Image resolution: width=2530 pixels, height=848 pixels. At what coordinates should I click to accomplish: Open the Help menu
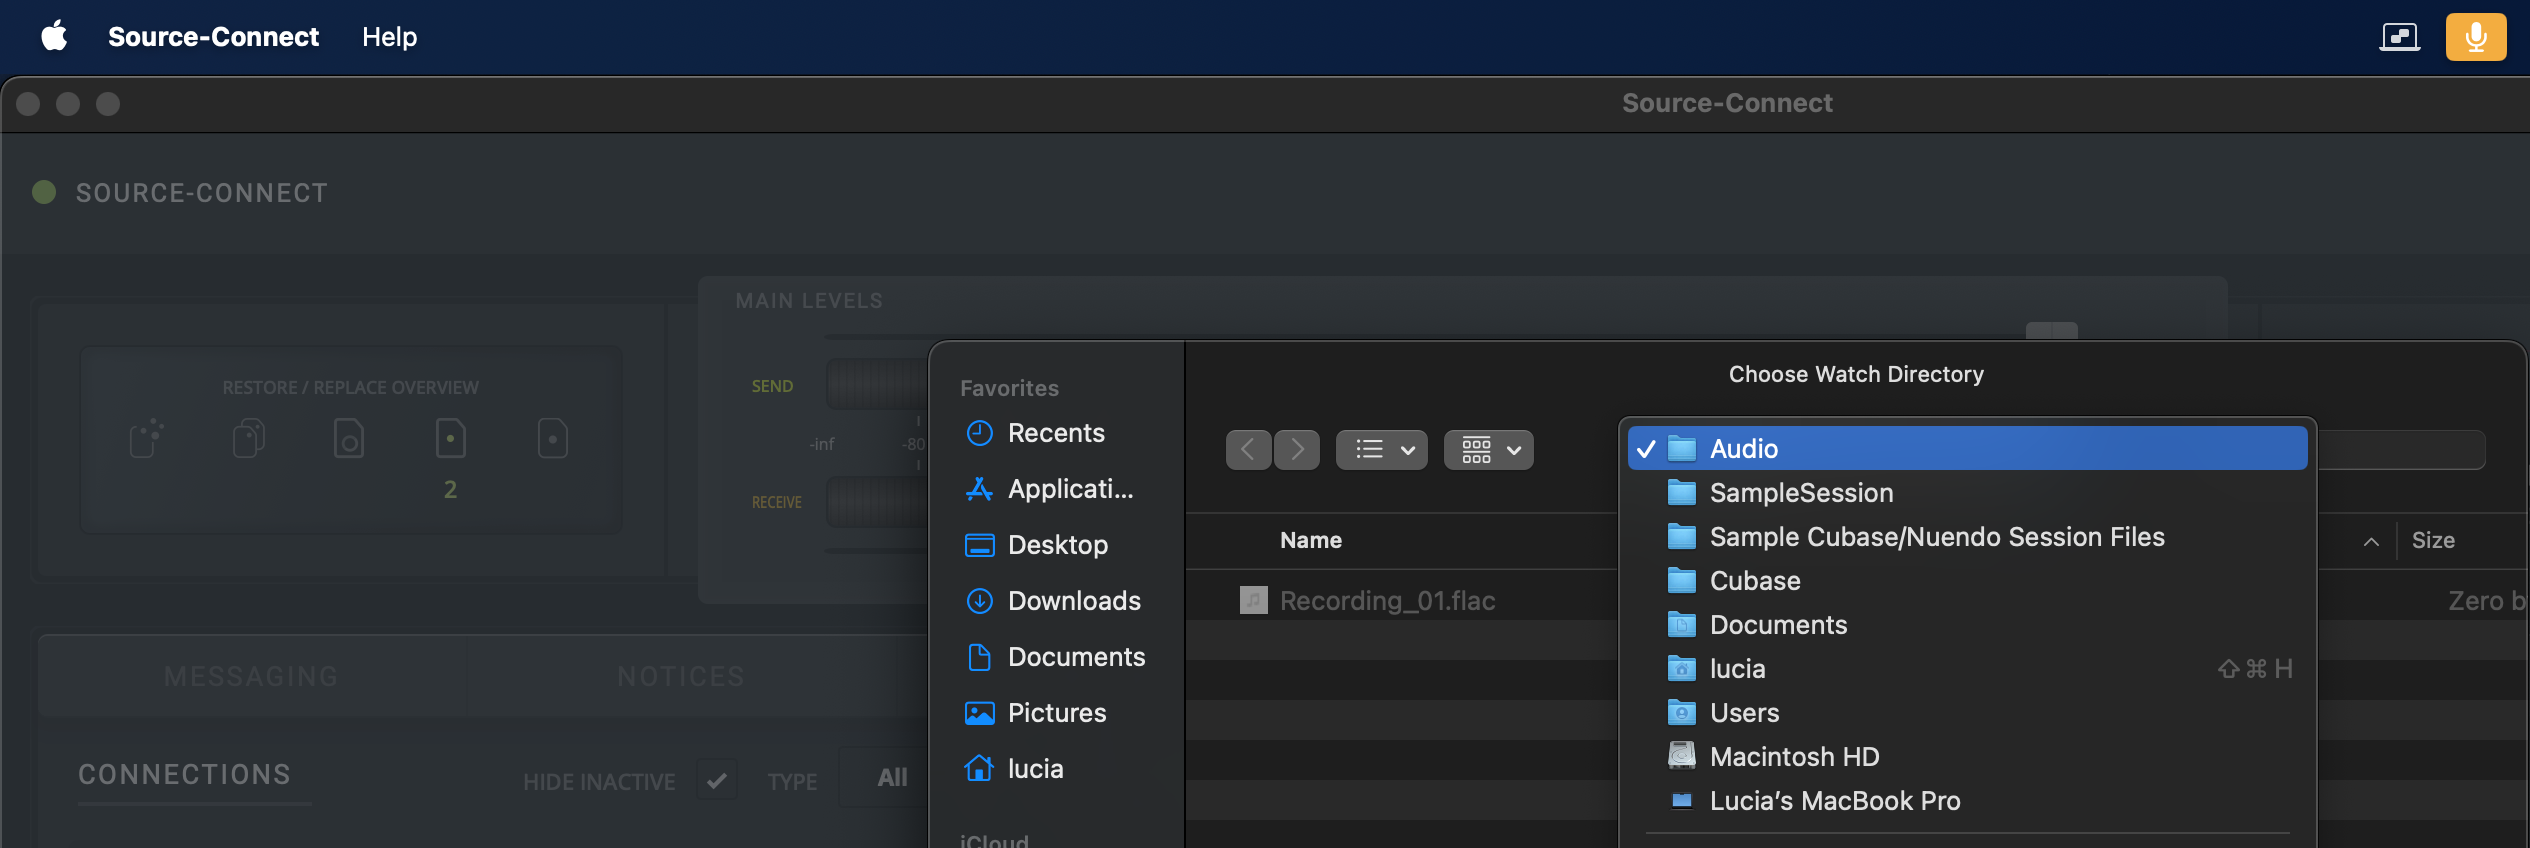coord(389,37)
